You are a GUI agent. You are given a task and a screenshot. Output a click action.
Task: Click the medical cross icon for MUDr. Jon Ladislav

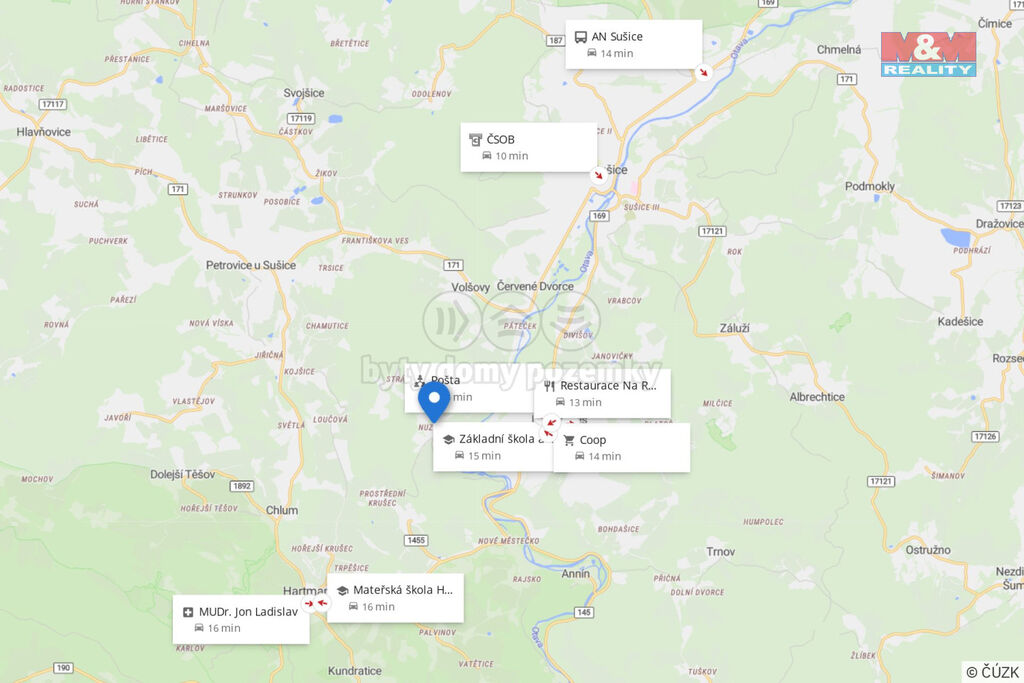click(188, 612)
